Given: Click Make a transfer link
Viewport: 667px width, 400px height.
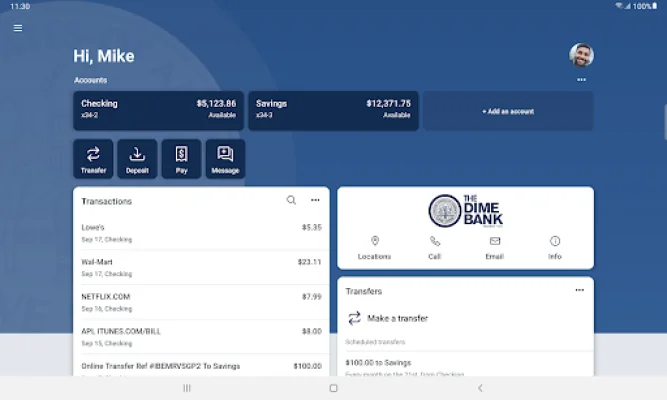Looking at the screenshot, I should (x=397, y=318).
